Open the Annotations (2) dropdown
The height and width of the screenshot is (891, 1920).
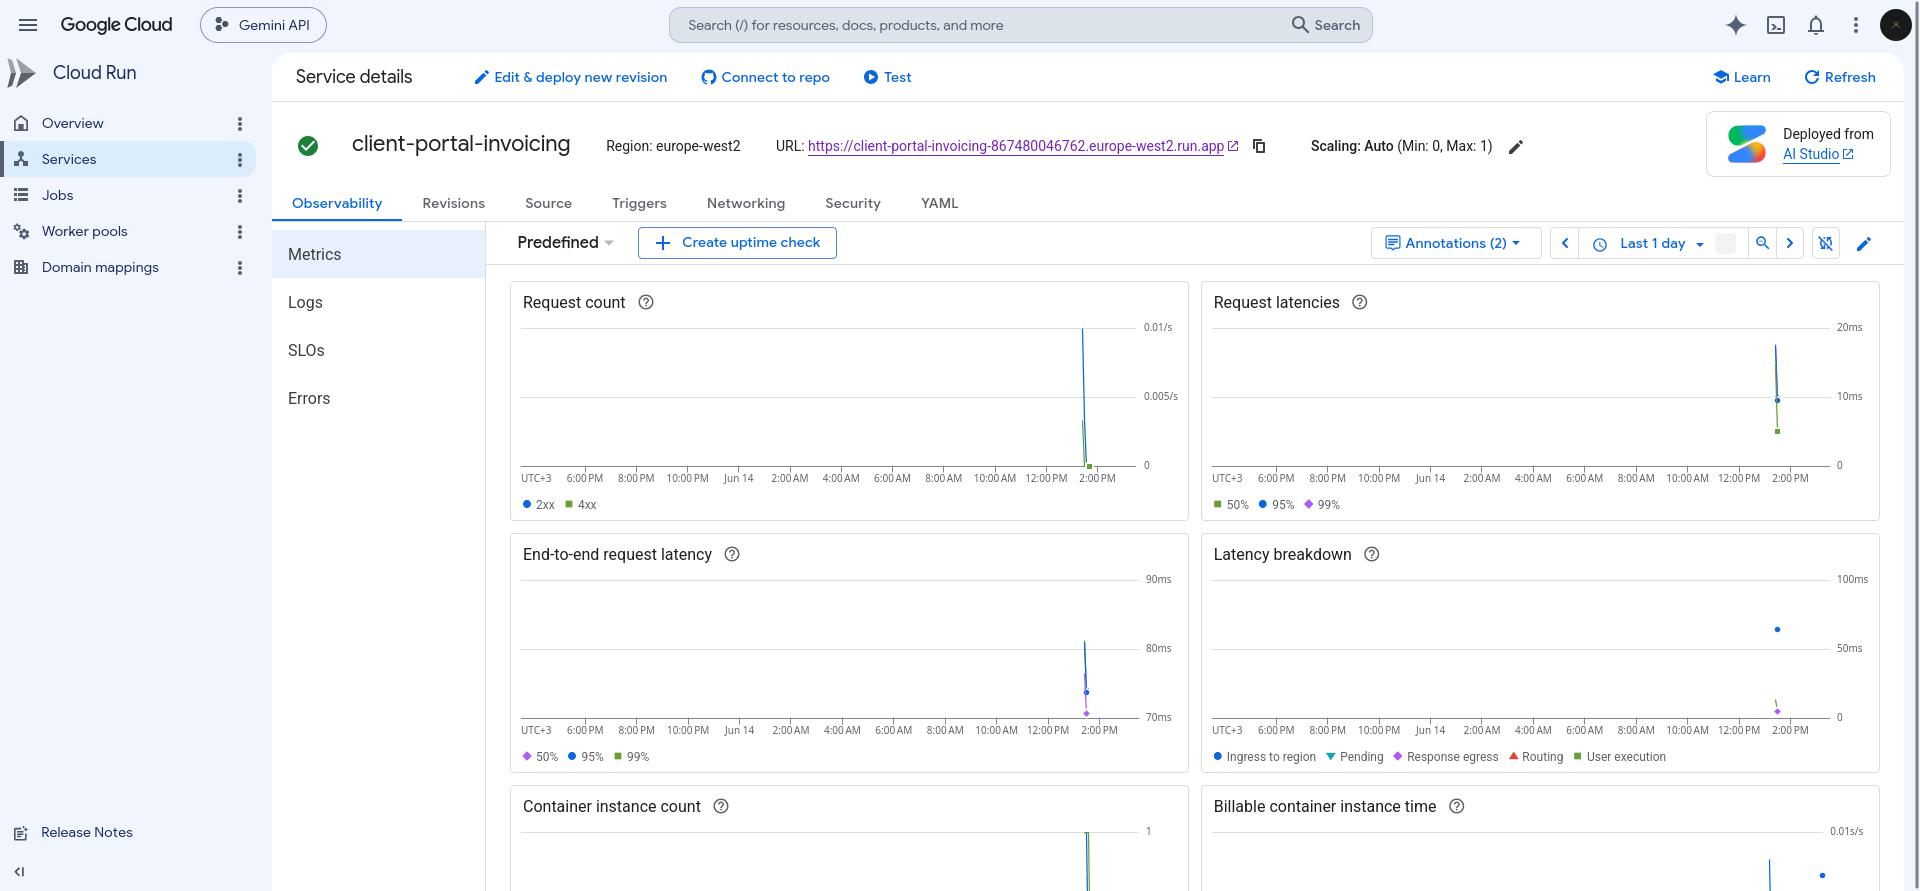(1455, 243)
